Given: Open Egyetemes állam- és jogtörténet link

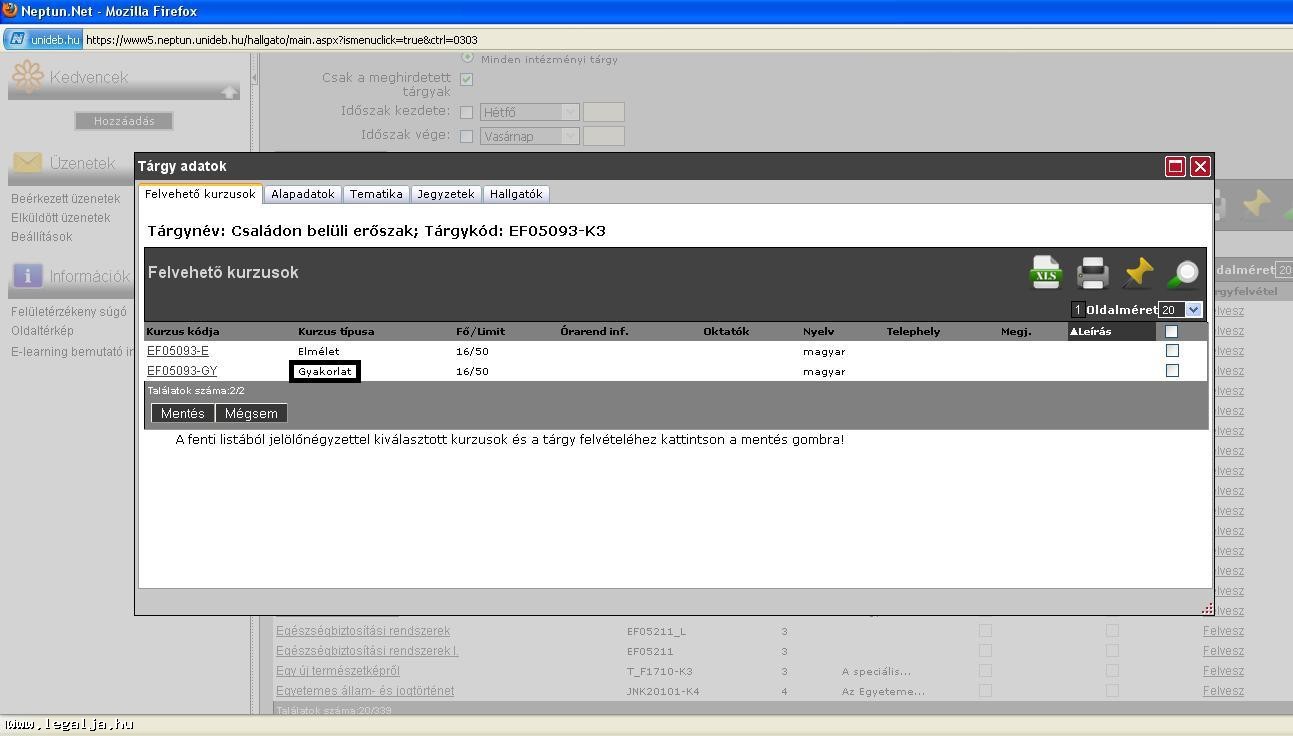Looking at the screenshot, I should 365,691.
